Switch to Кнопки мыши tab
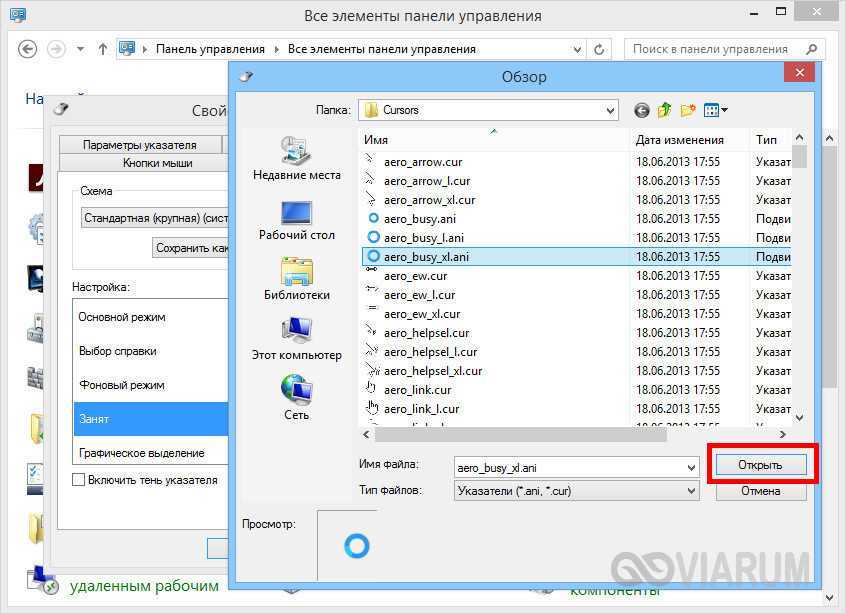 pyautogui.click(x=157, y=162)
